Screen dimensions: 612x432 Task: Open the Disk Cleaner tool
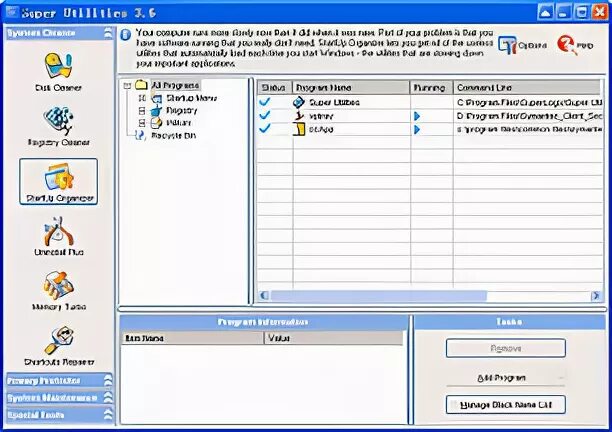pos(58,72)
